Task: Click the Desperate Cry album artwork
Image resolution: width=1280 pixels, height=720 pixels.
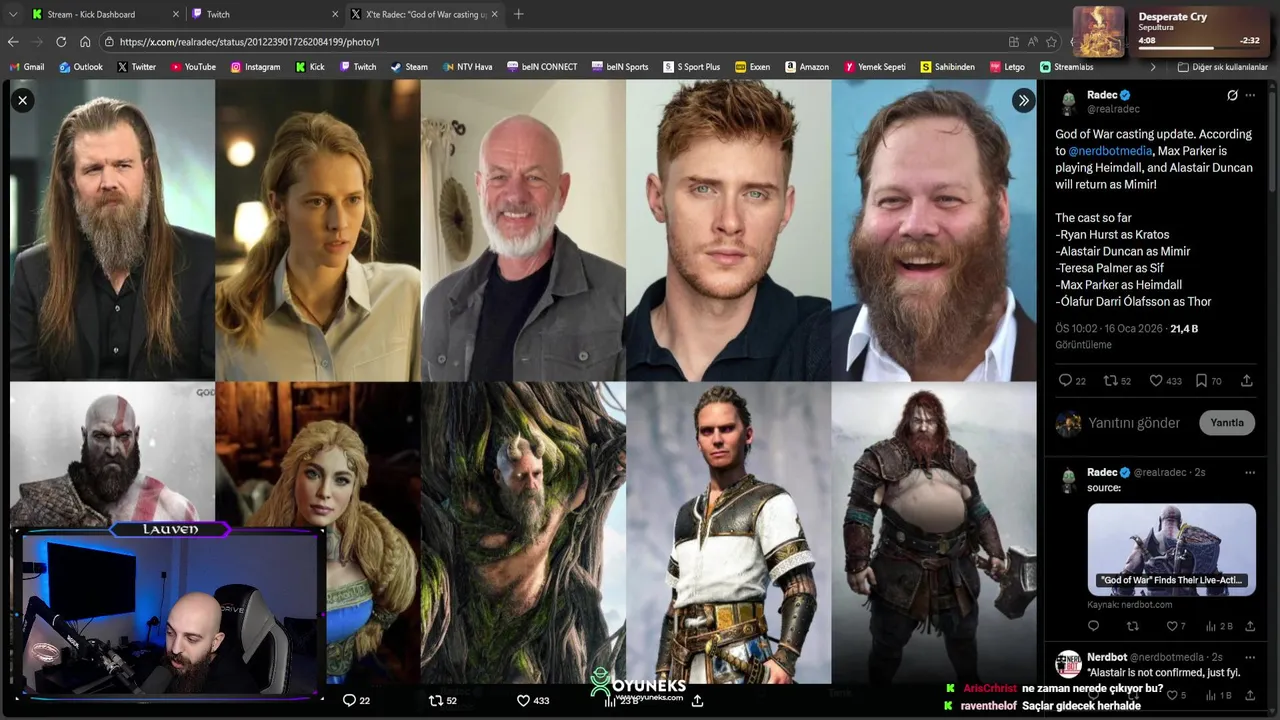Action: pos(1099,31)
